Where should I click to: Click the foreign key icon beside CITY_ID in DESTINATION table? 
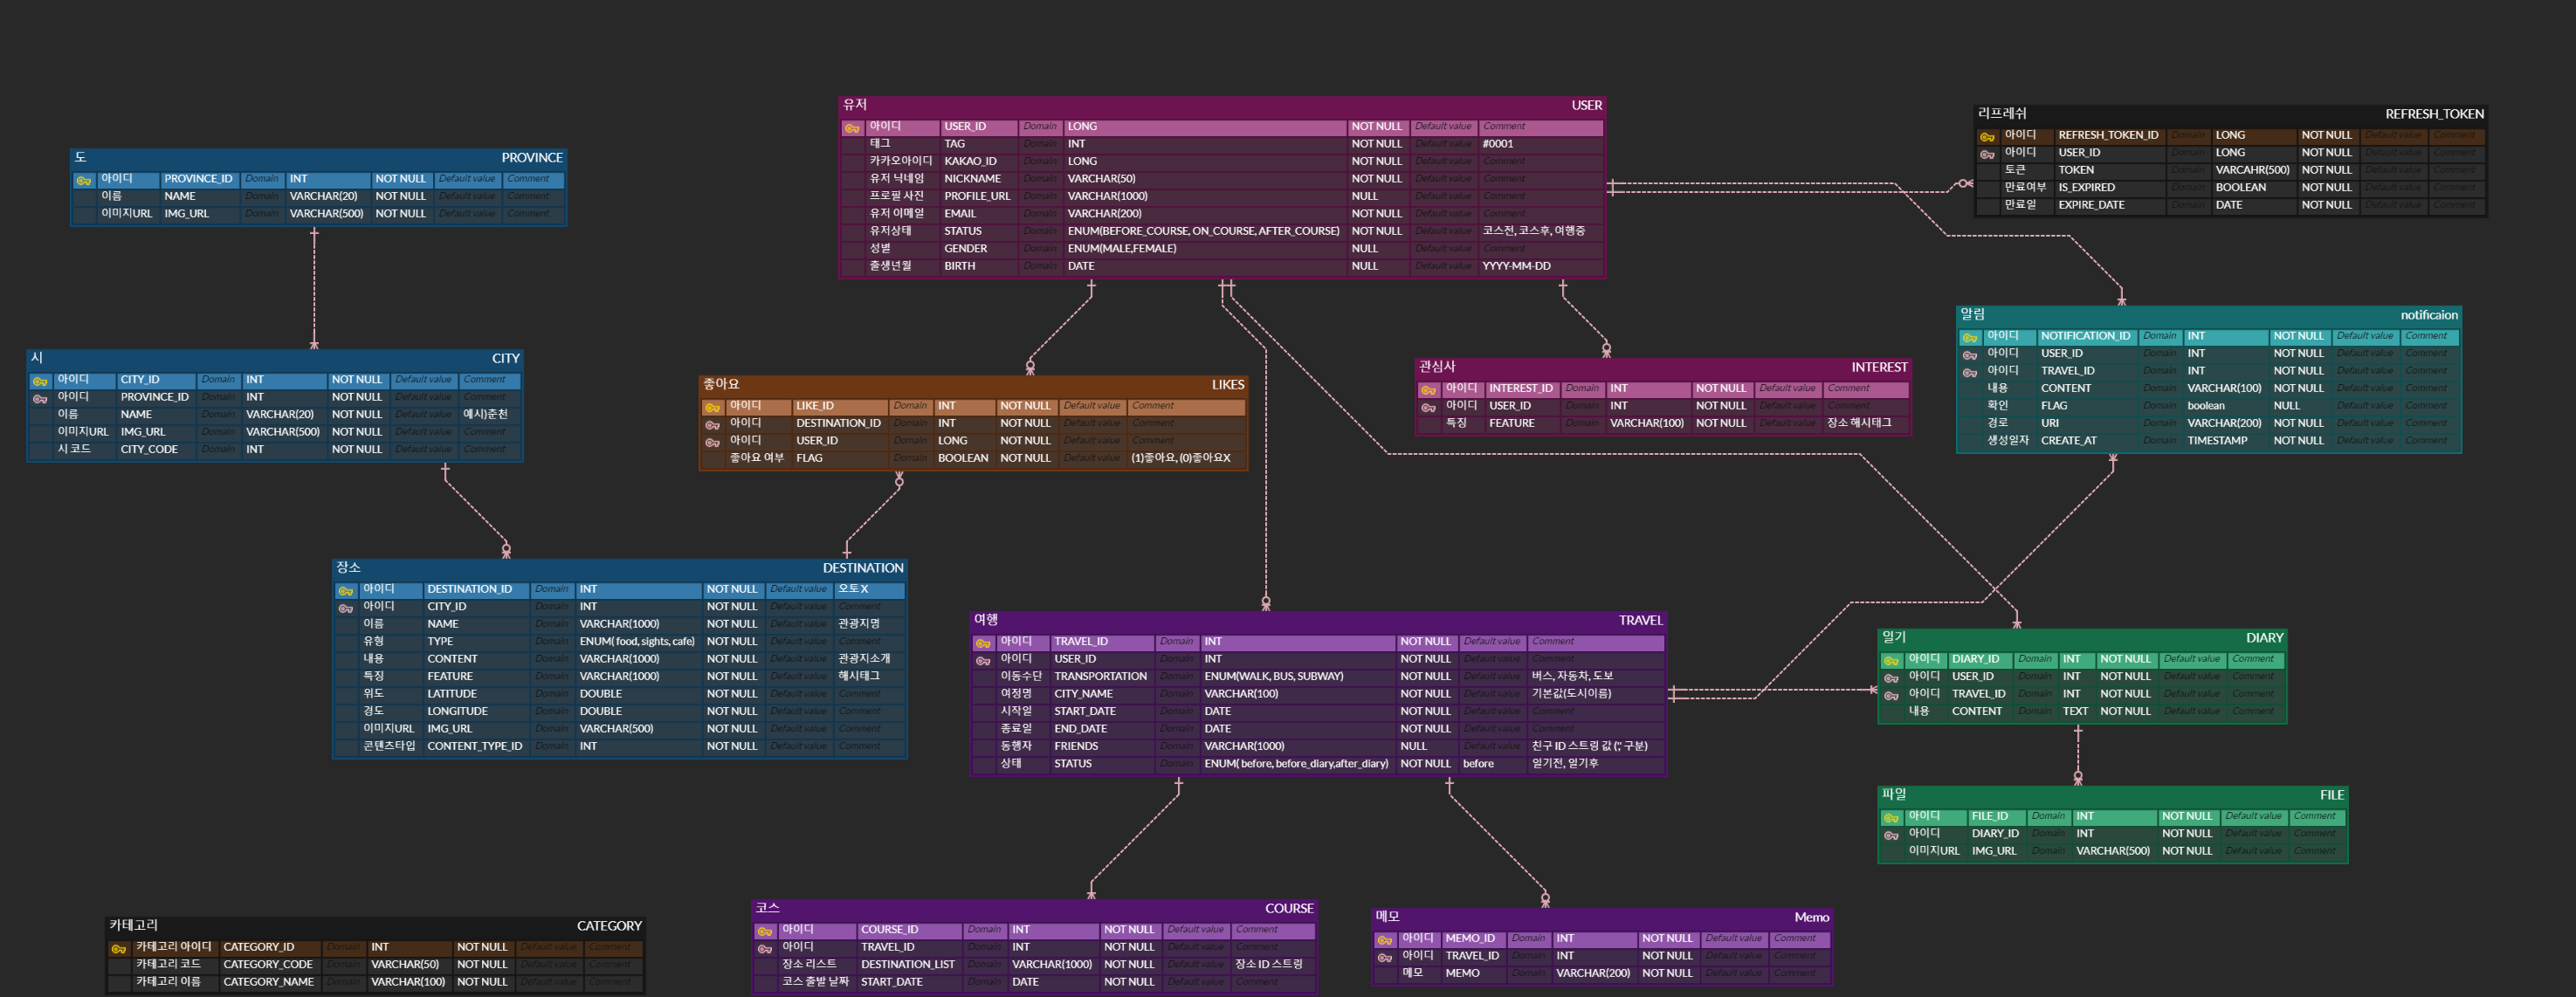346,608
